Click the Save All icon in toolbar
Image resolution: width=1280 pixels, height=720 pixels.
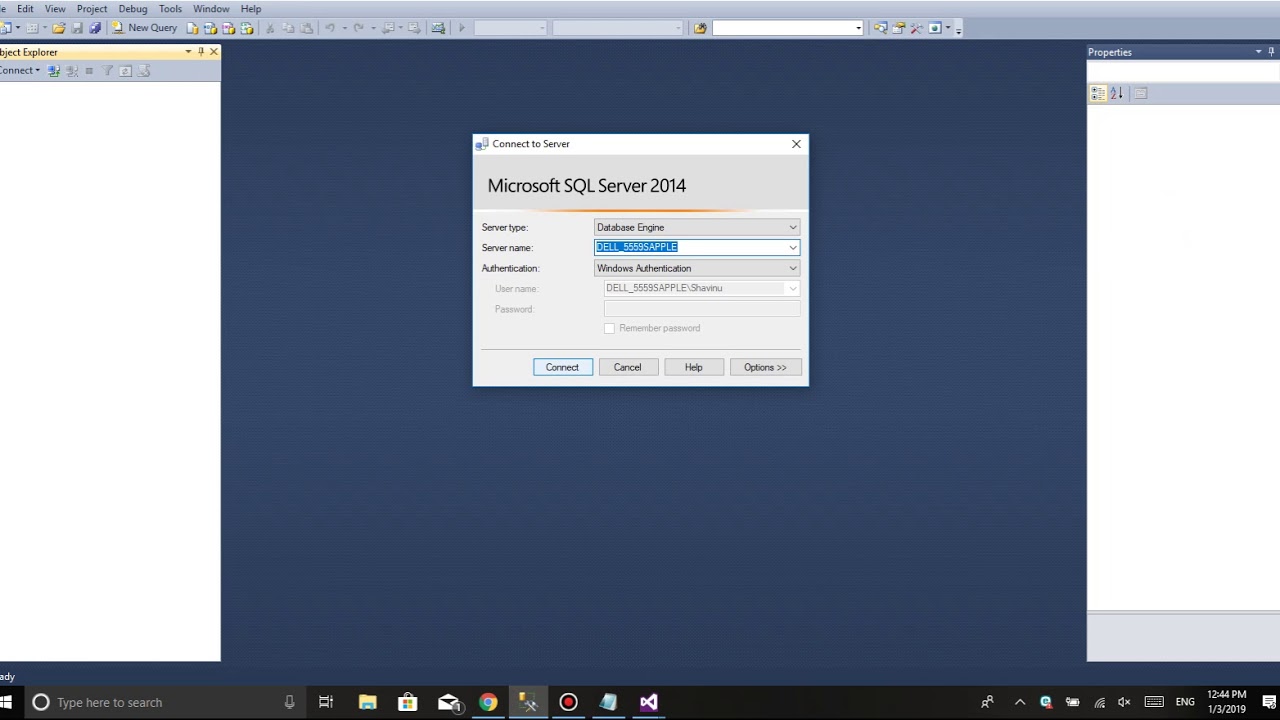[x=95, y=28]
